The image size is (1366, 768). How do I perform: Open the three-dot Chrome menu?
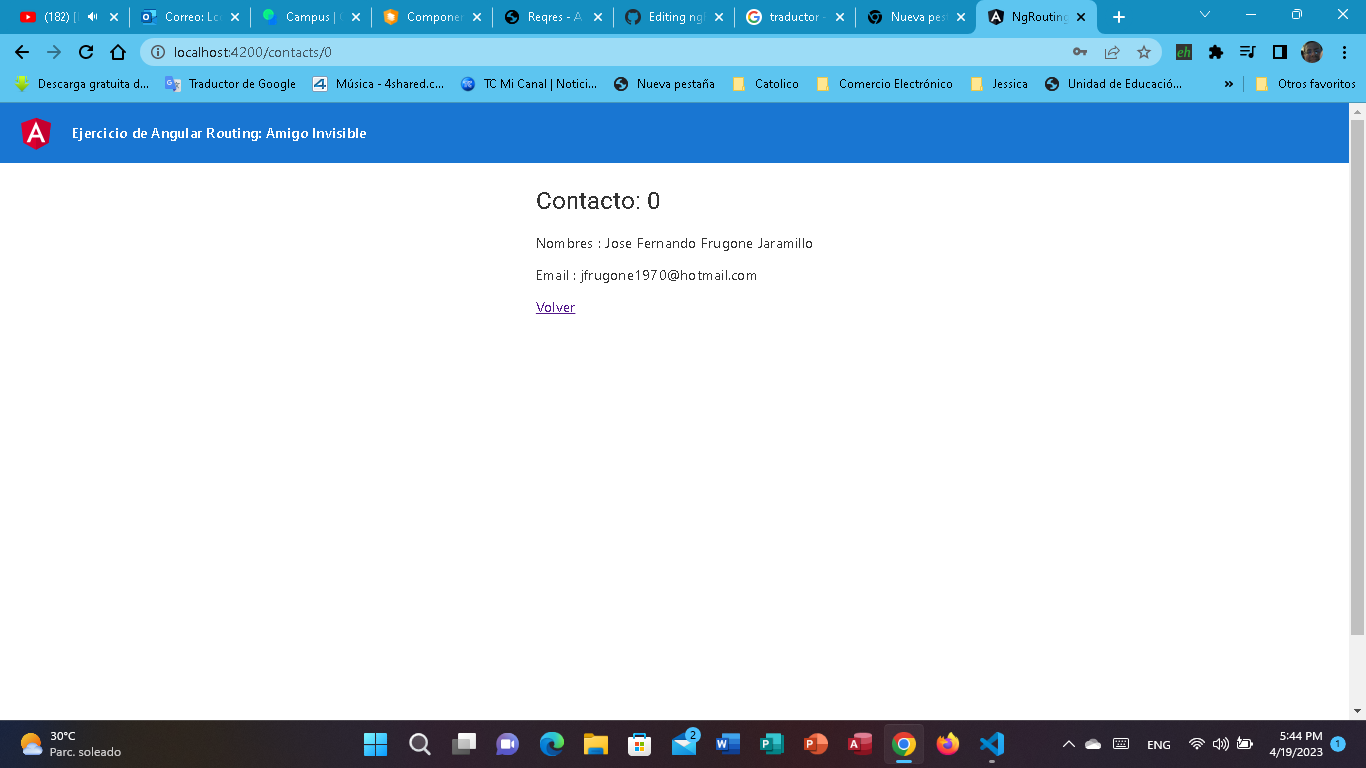click(x=1345, y=52)
